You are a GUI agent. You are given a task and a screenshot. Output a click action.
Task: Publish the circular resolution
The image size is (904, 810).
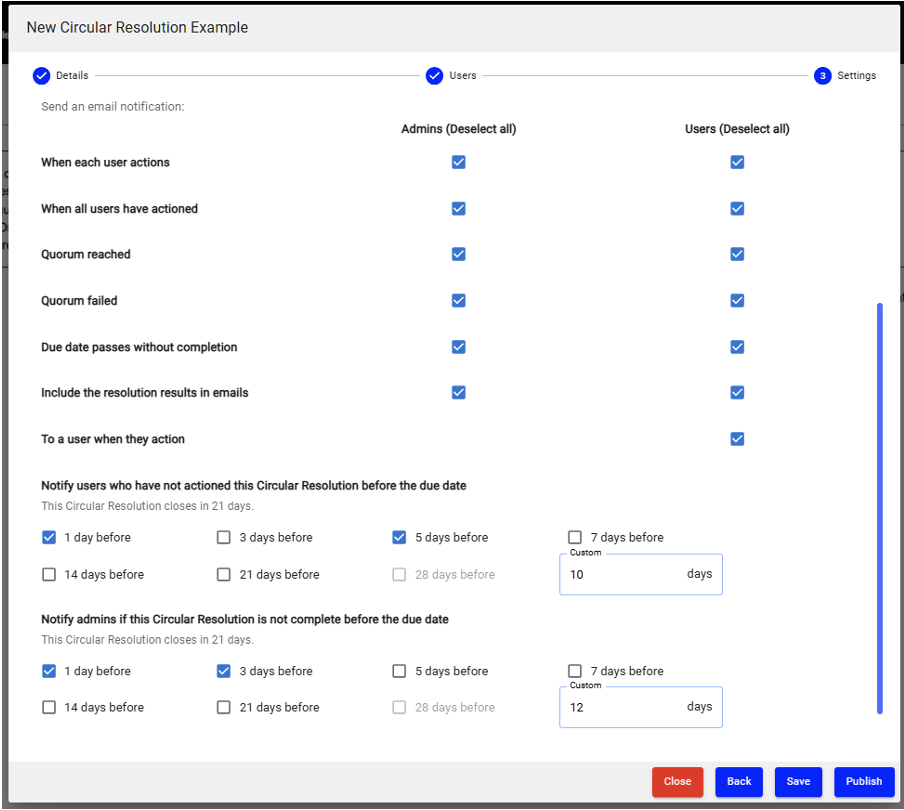[x=863, y=782]
